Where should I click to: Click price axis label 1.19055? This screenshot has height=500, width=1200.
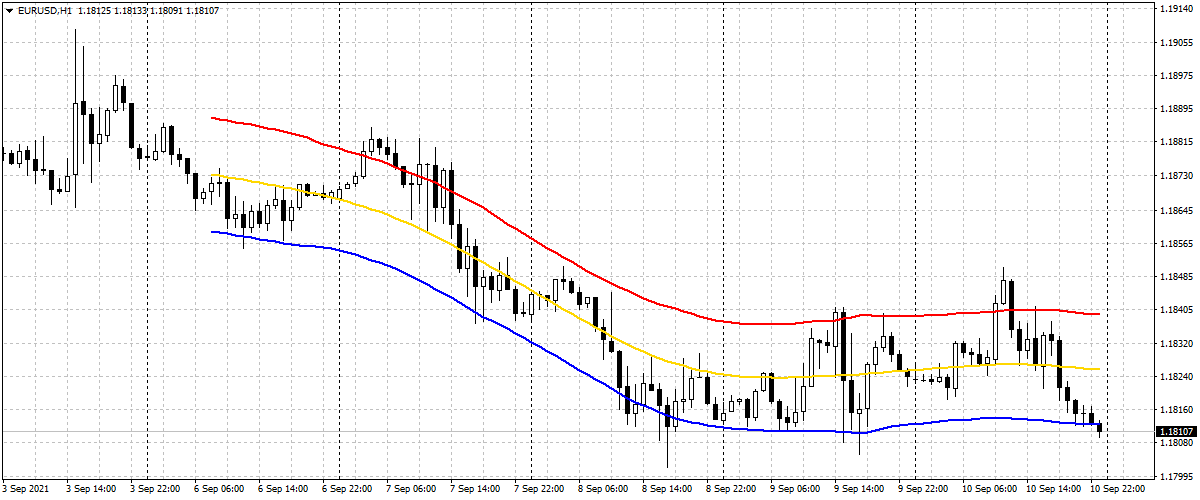point(1175,43)
